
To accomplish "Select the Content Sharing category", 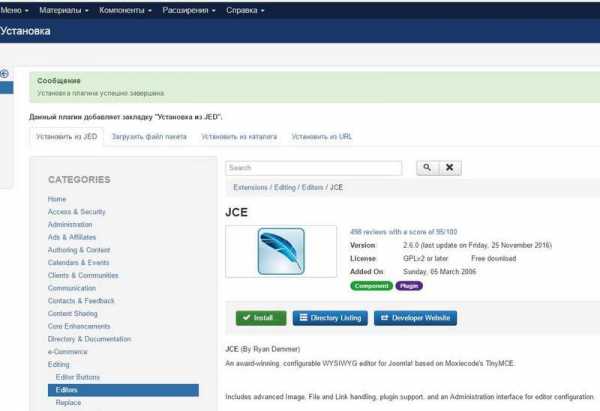I will [73, 313].
